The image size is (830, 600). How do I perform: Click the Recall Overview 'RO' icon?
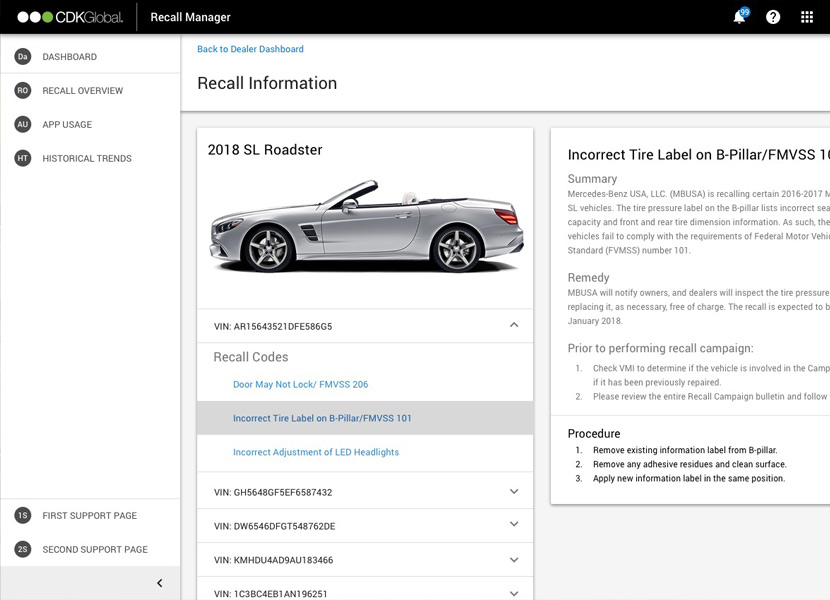23,91
